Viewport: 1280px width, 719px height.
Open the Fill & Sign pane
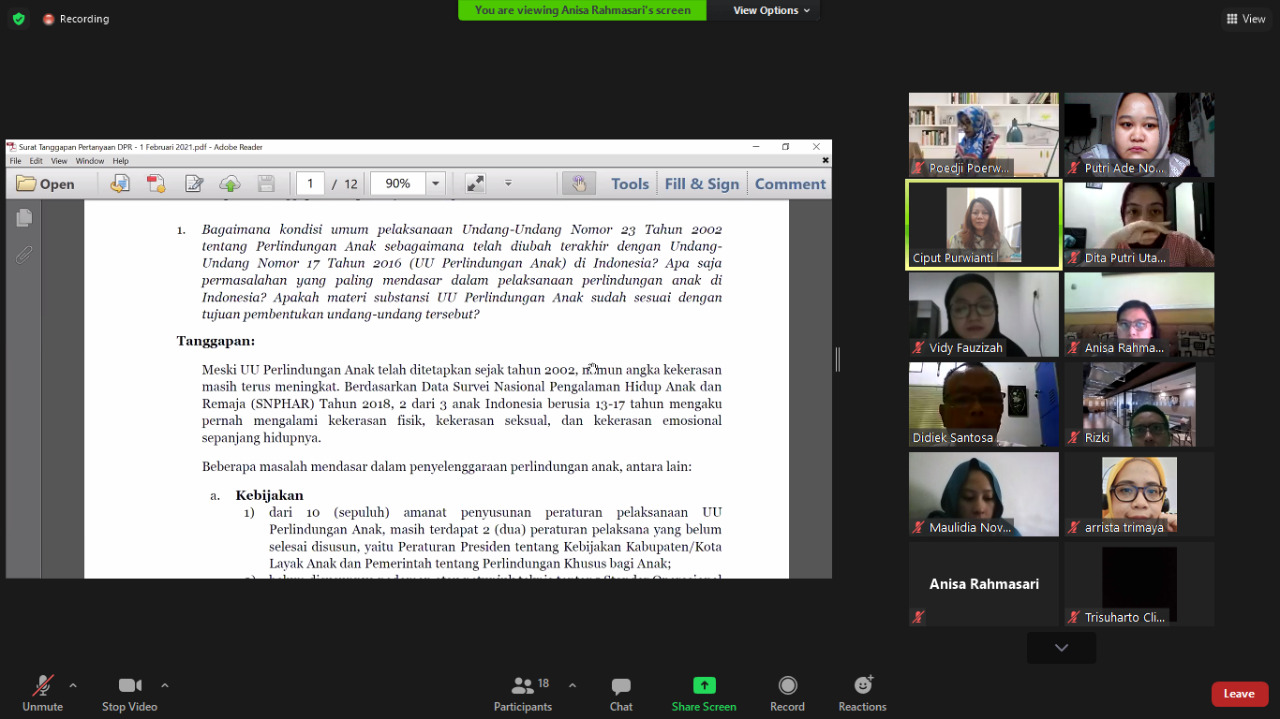(702, 184)
